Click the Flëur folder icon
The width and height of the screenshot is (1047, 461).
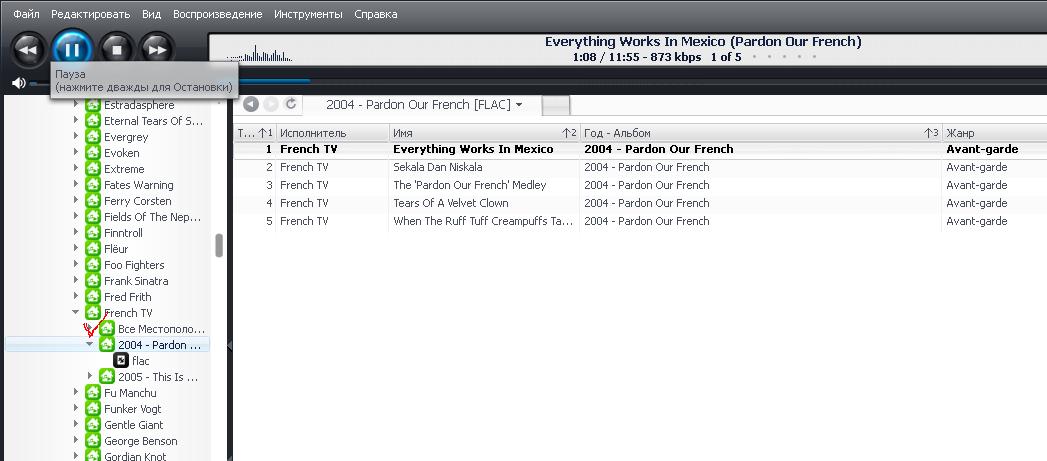pyautogui.click(x=93, y=249)
